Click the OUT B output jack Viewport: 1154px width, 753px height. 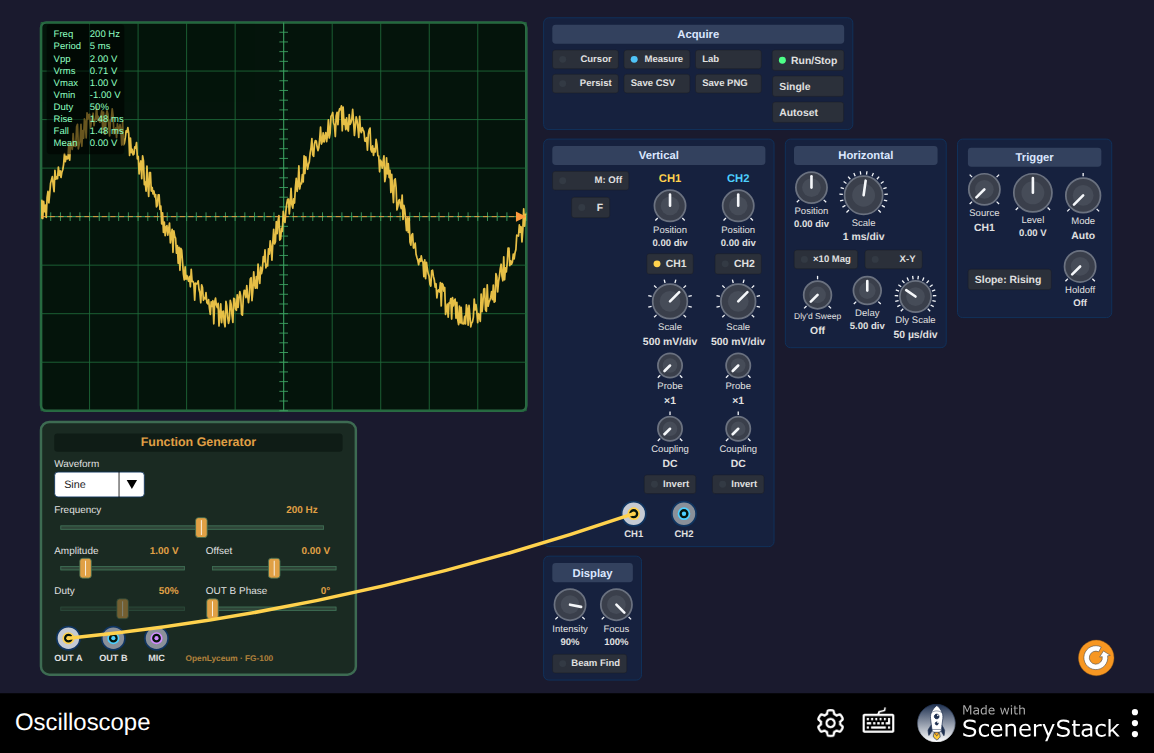113,637
